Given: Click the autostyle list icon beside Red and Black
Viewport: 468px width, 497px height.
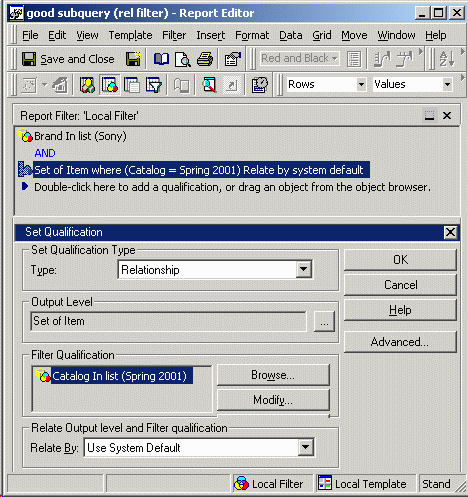Looking at the screenshot, I should coord(354,59).
